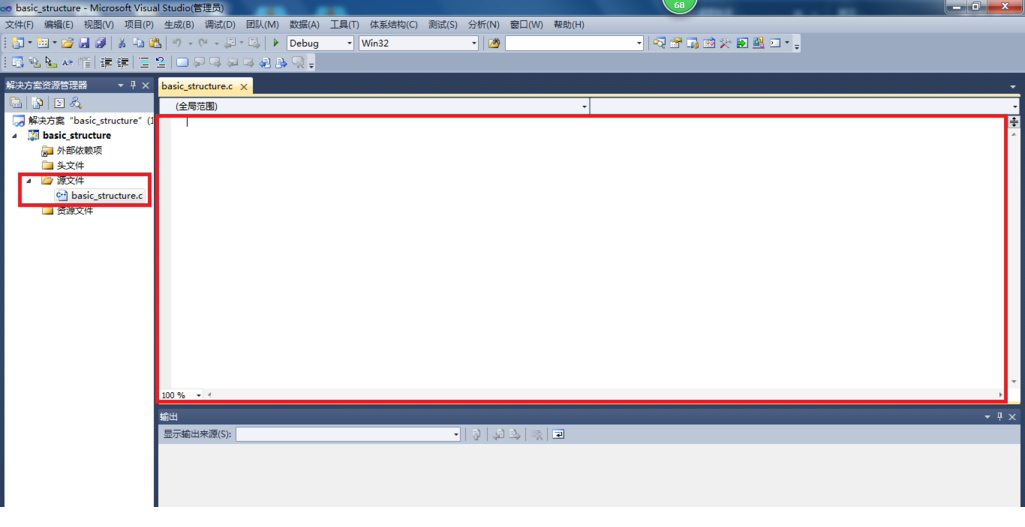Click the Find Message in Code icon in Output
The width and height of the screenshot is (1025, 527).
click(x=477, y=434)
